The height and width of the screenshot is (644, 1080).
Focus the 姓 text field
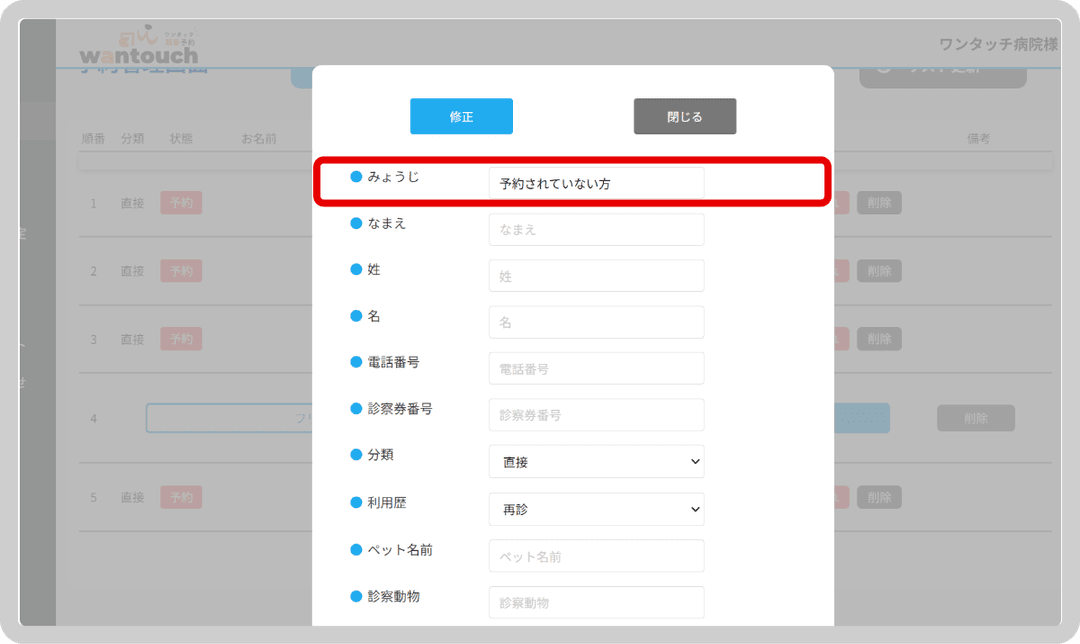coord(596,276)
